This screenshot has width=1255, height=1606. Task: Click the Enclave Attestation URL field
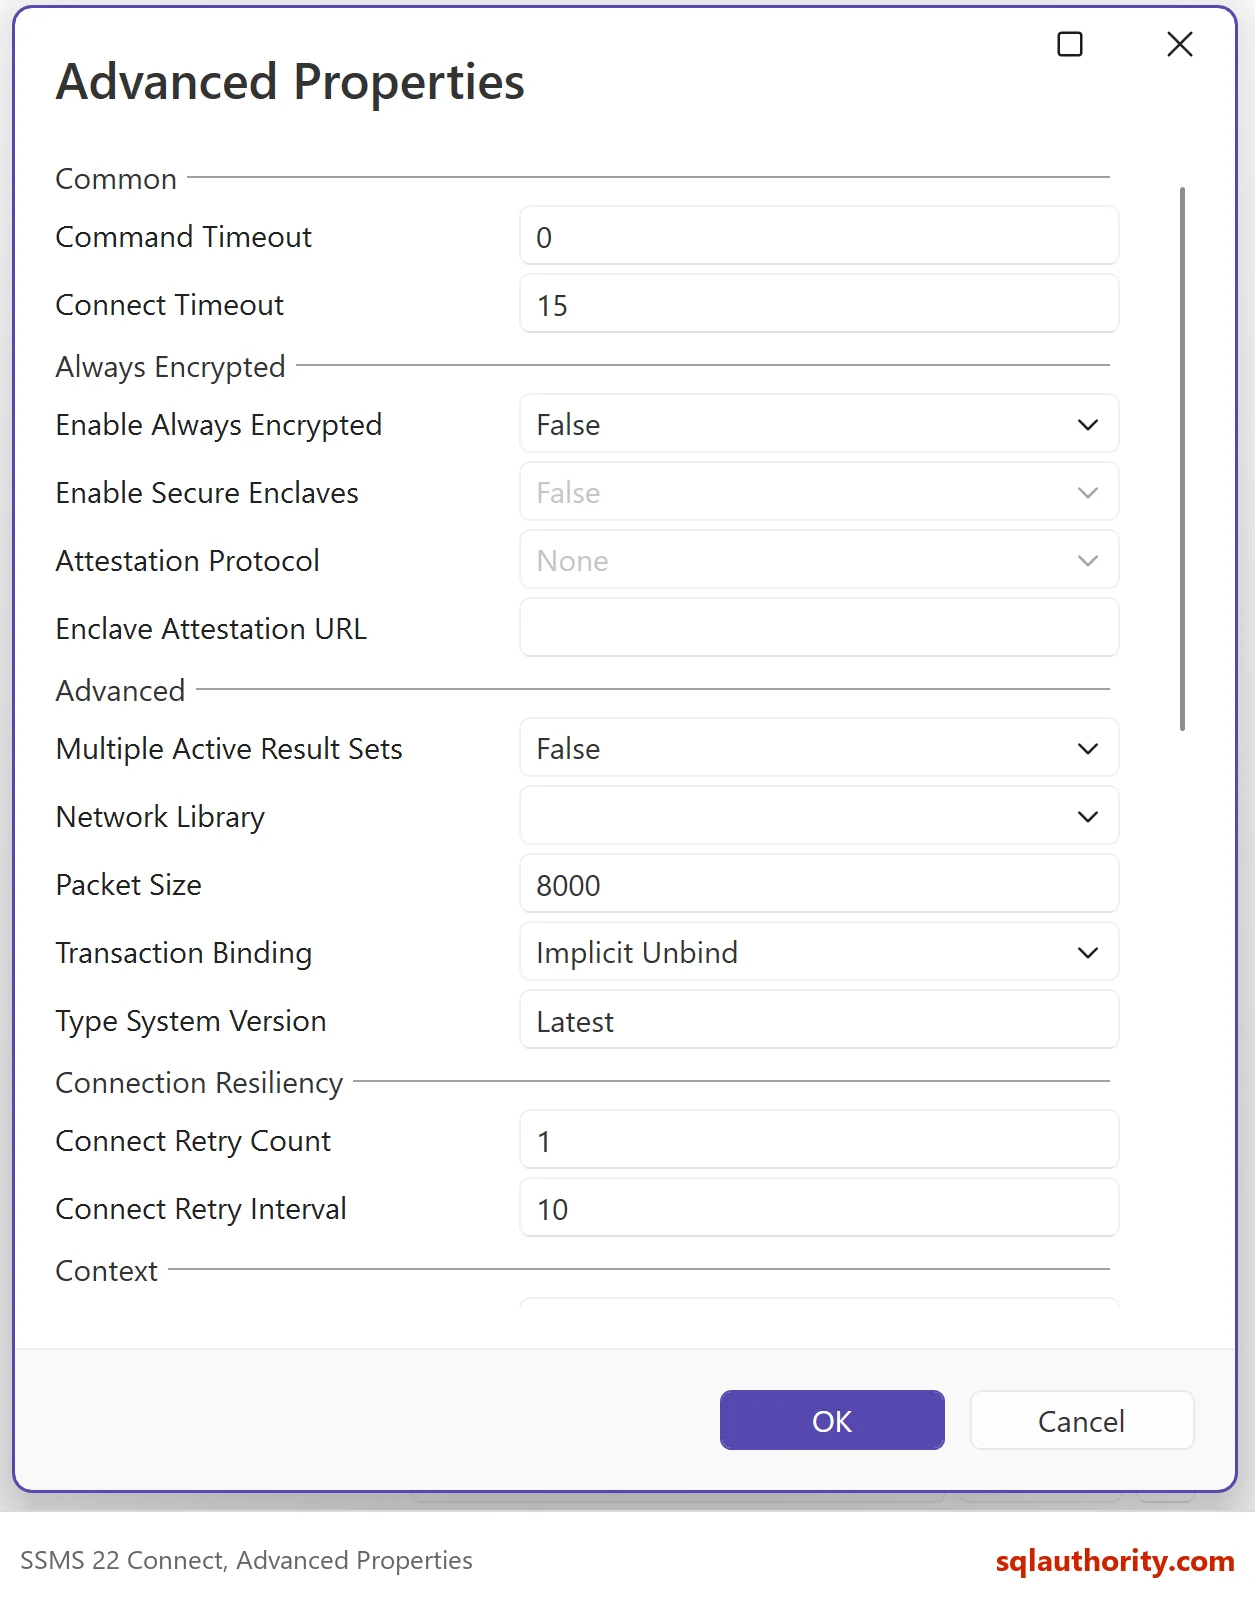[819, 628]
